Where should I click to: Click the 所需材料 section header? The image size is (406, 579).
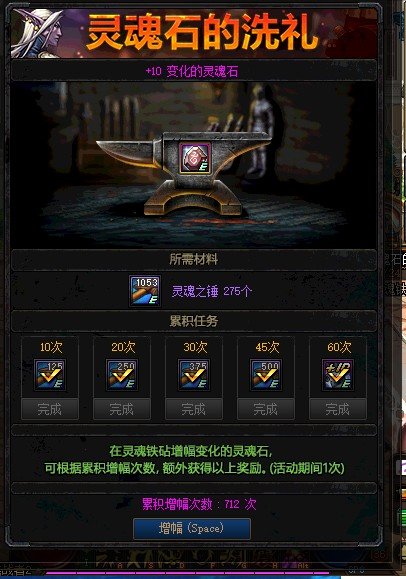coord(194,260)
